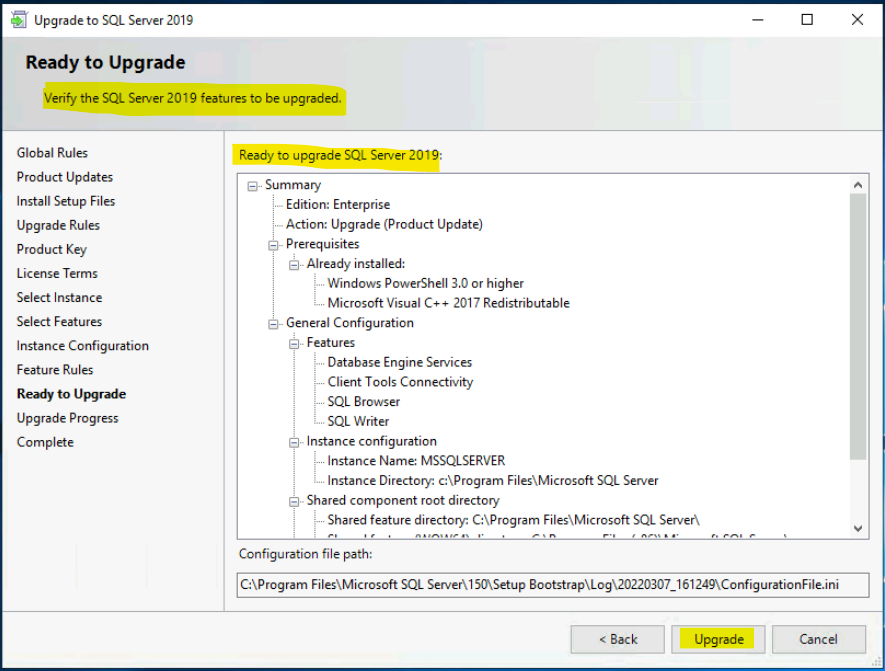
Task: Collapse the Shared component root directory node
Action: point(294,502)
